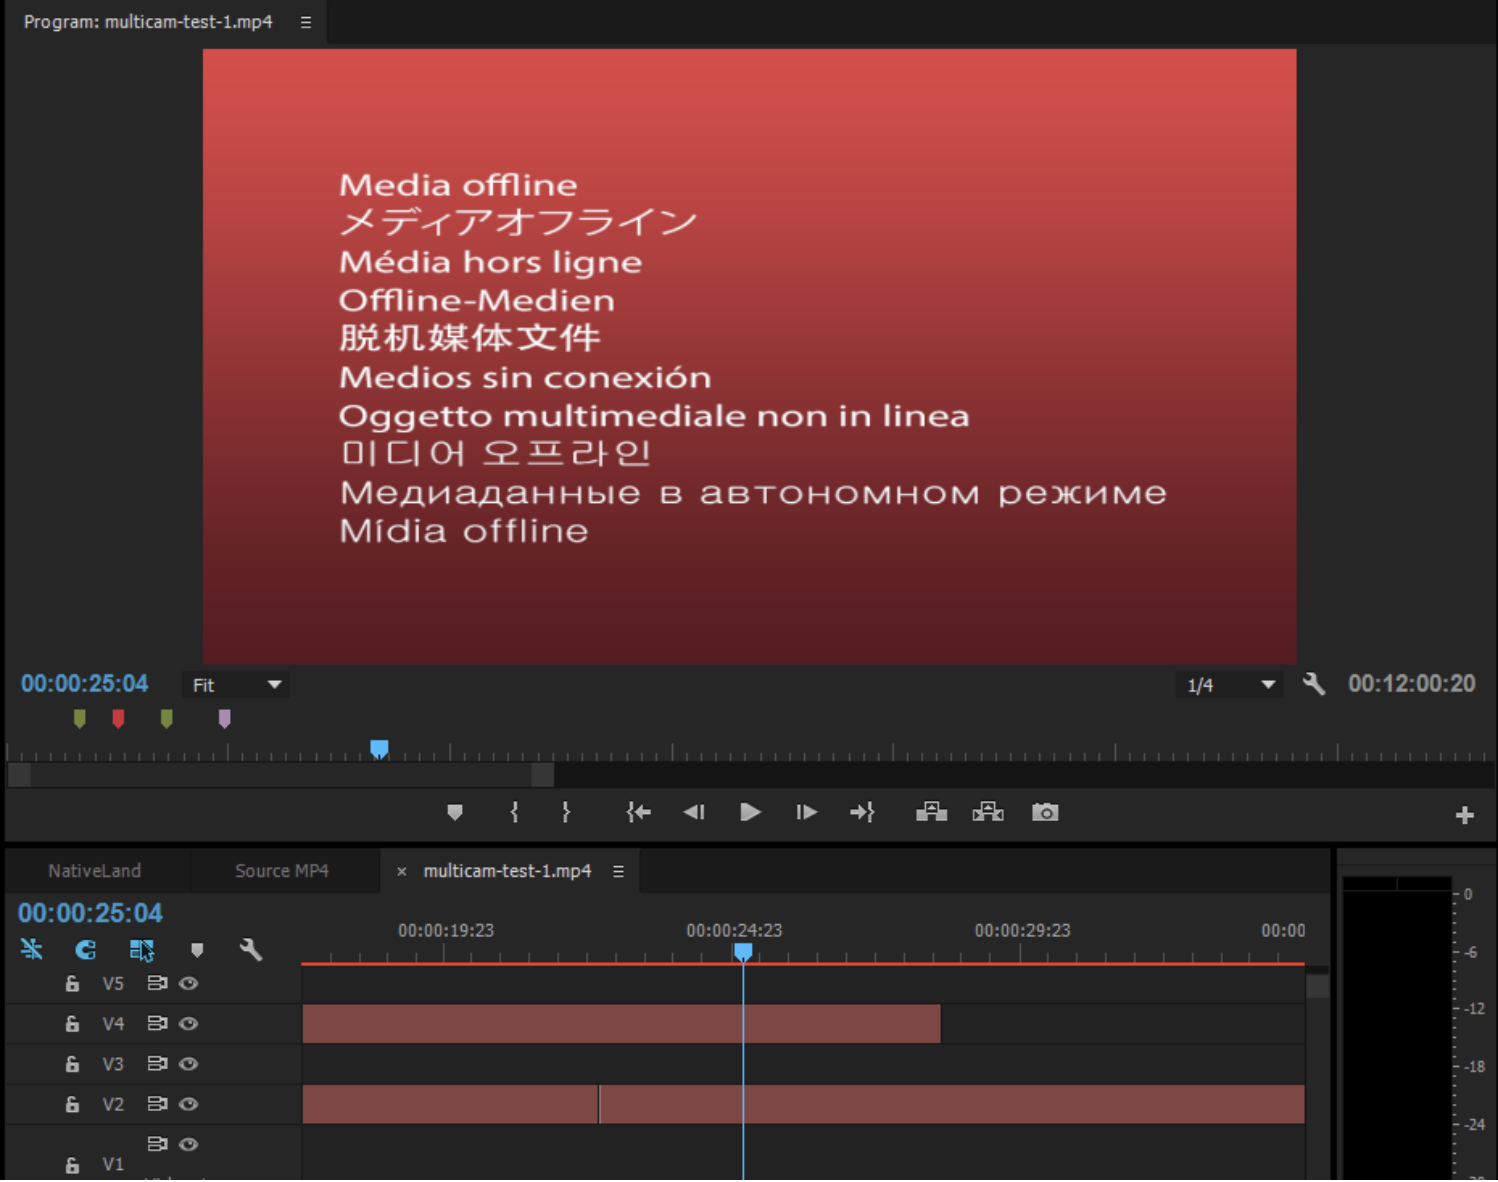Click the Go to In point icon
Screen dimensions: 1498x1182
tap(638, 812)
